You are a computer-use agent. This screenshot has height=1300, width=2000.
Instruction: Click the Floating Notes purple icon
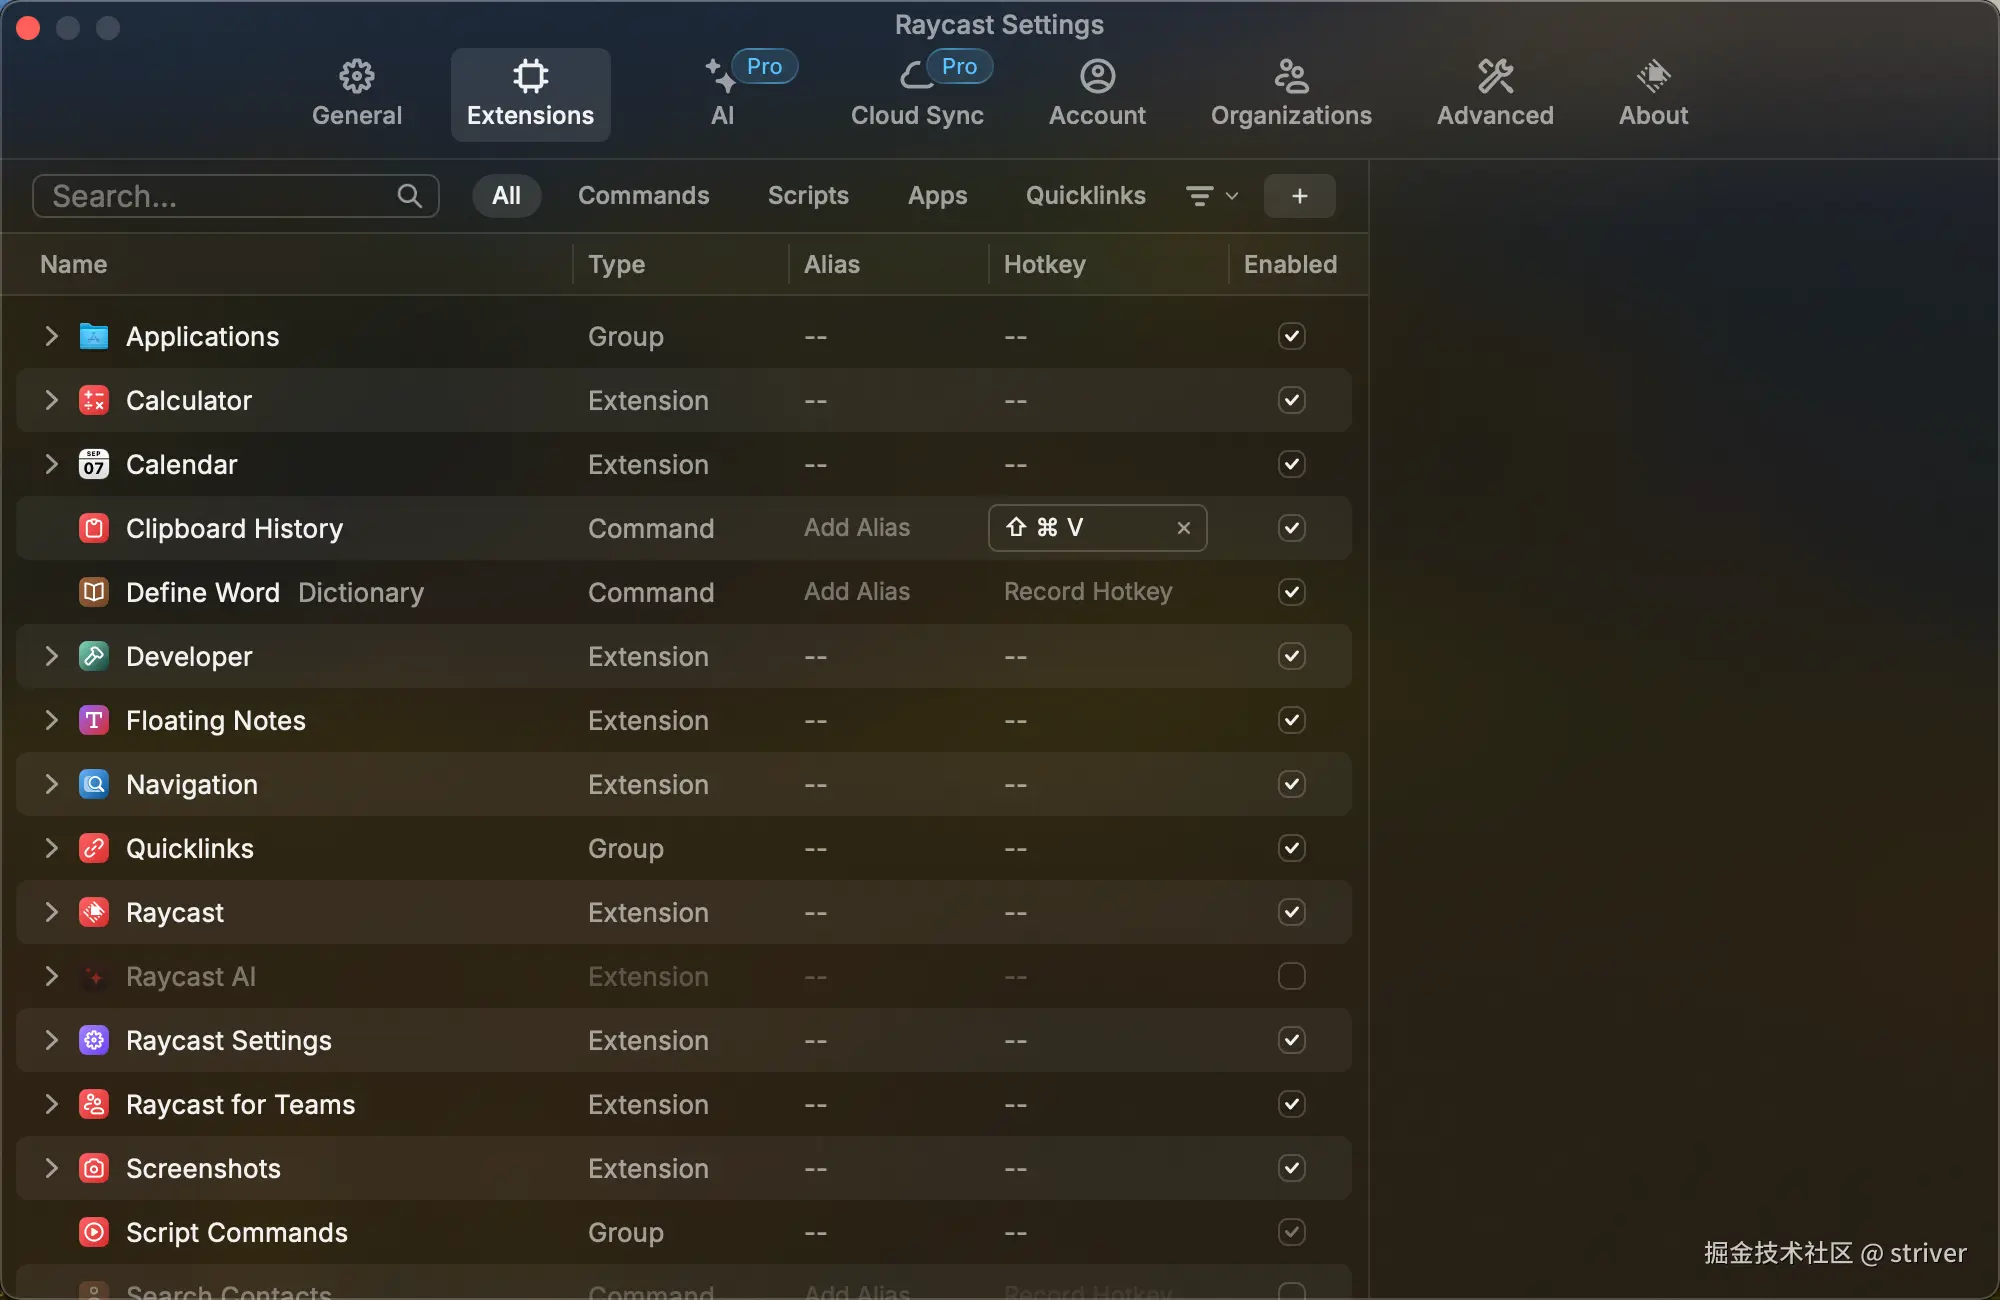click(94, 720)
